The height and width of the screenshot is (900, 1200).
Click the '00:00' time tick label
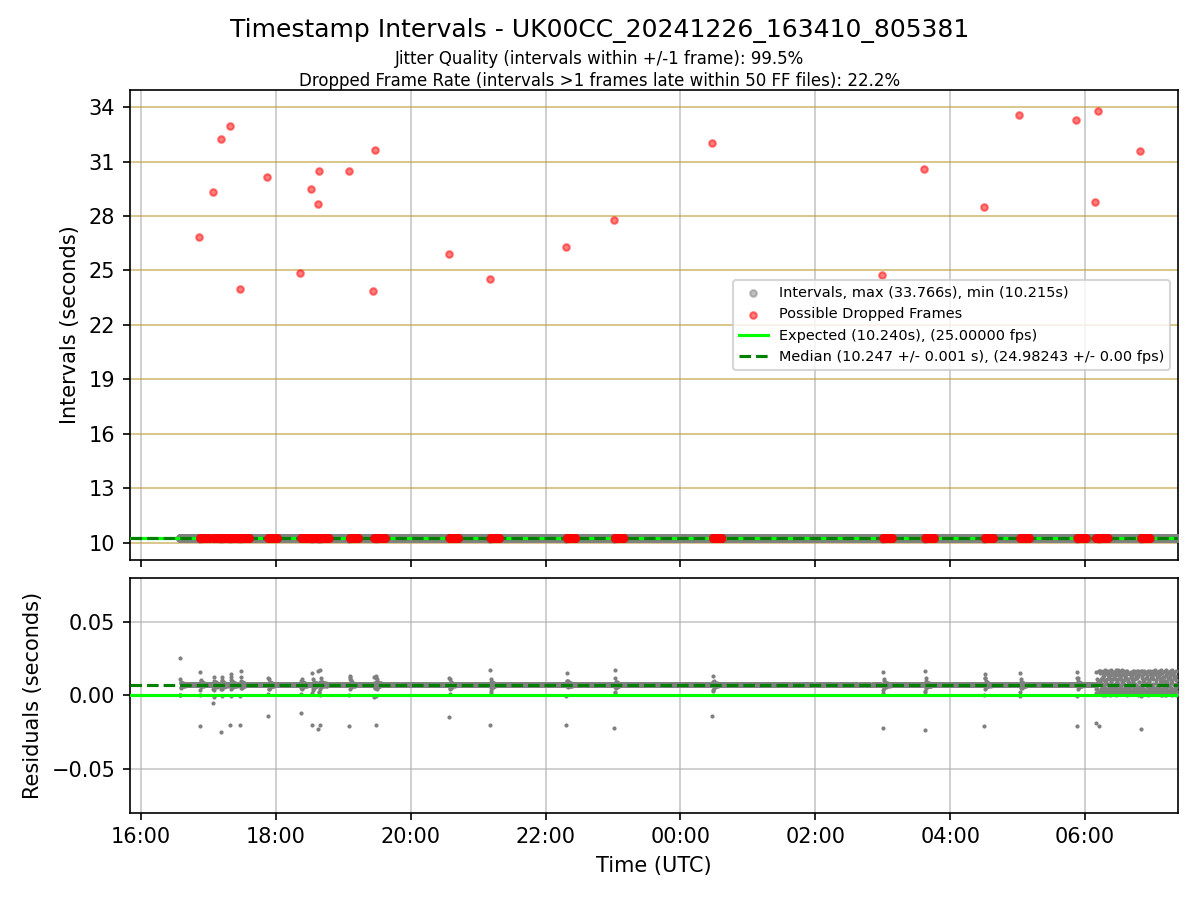click(x=680, y=835)
